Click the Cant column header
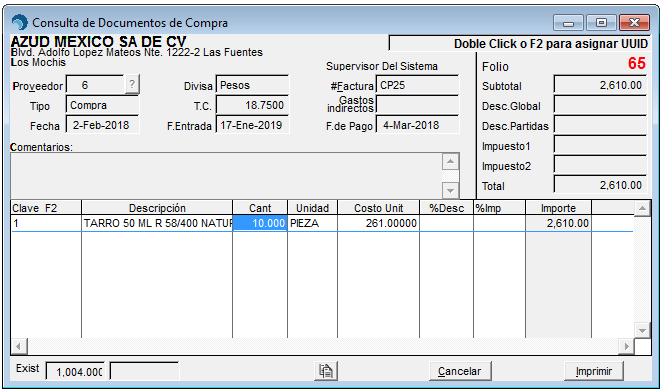Image resolution: width=663 pixels, height=391 pixels. [x=260, y=208]
